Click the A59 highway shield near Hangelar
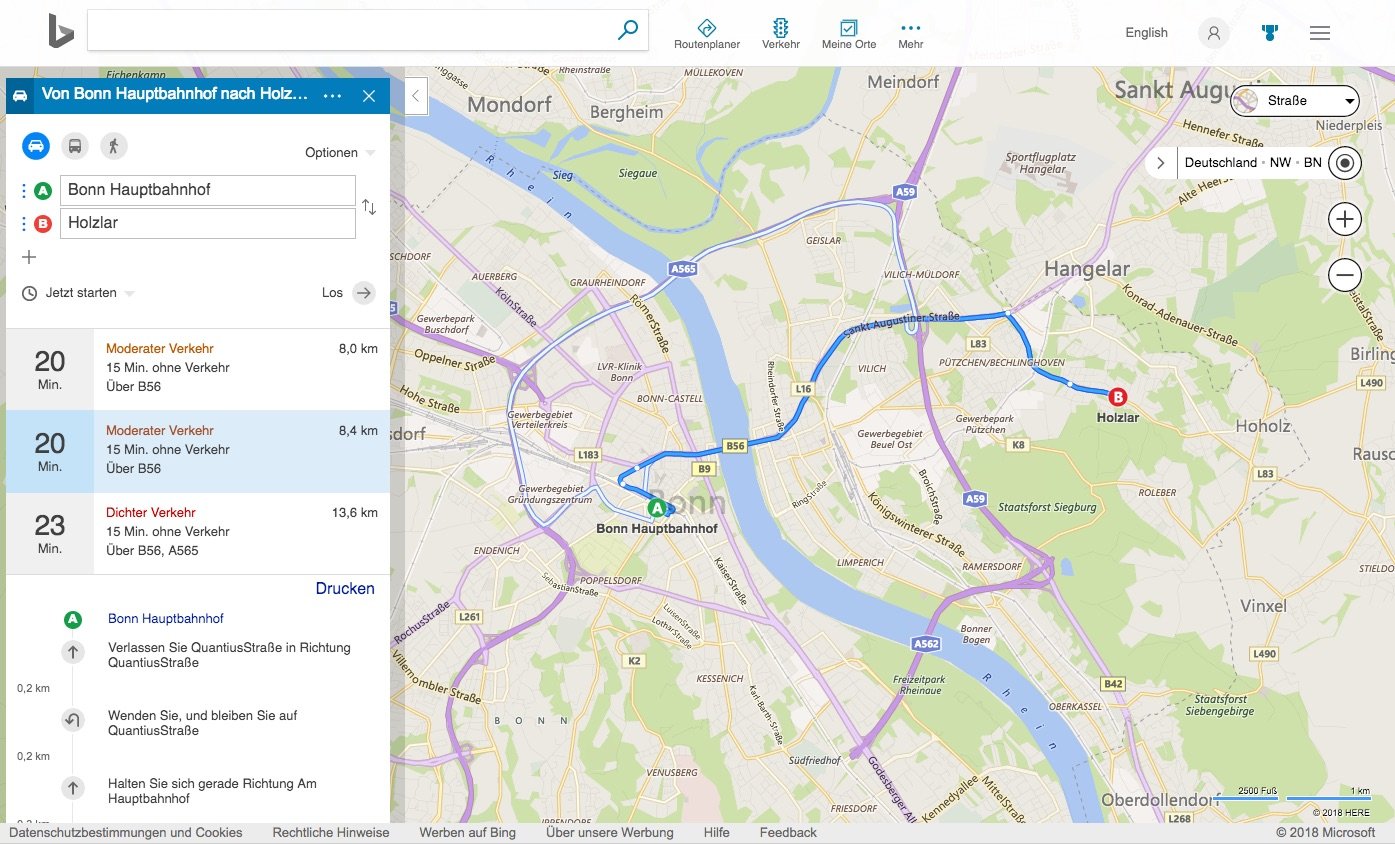The height and width of the screenshot is (844, 1395). click(906, 191)
